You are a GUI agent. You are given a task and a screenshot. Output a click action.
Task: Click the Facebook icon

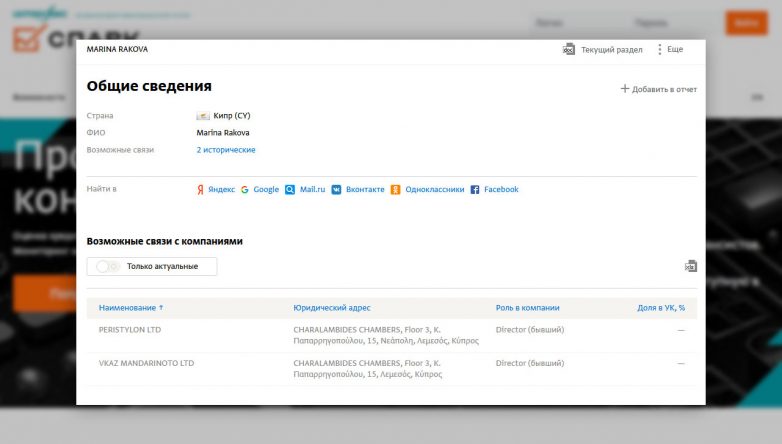pyautogui.click(x=475, y=189)
